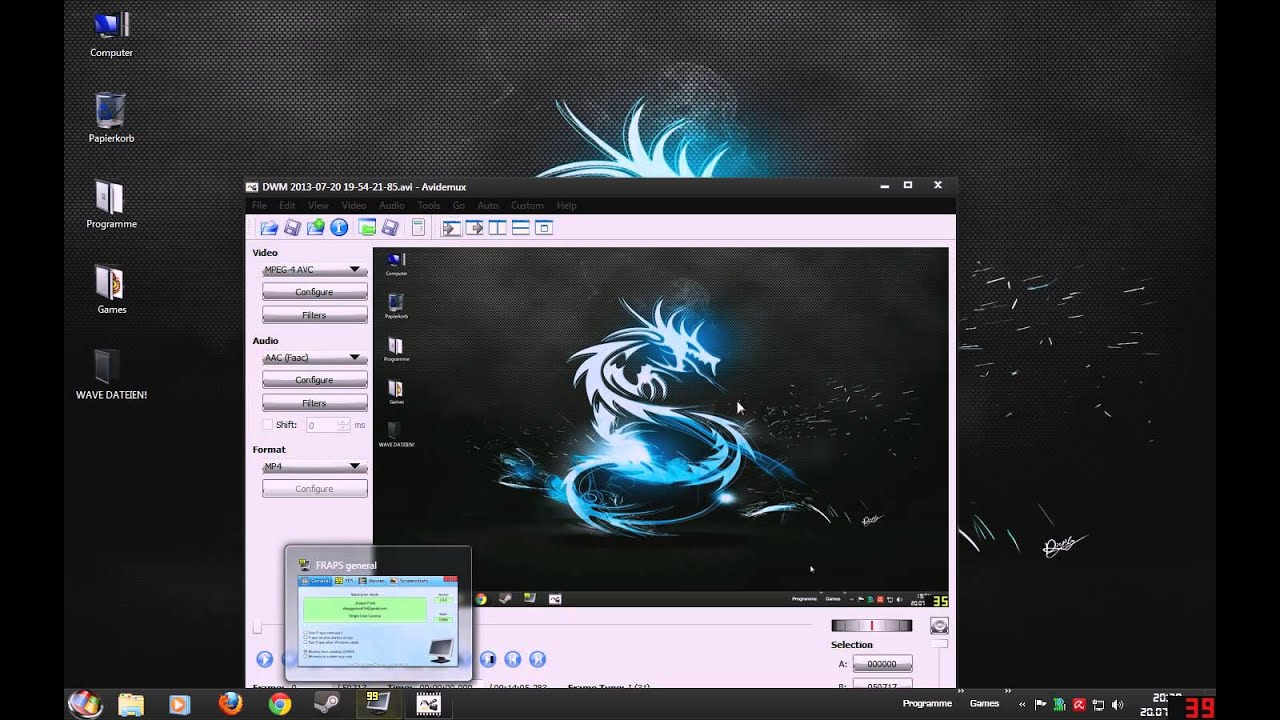Open the Go menu
This screenshot has height=720, width=1280.
point(459,206)
